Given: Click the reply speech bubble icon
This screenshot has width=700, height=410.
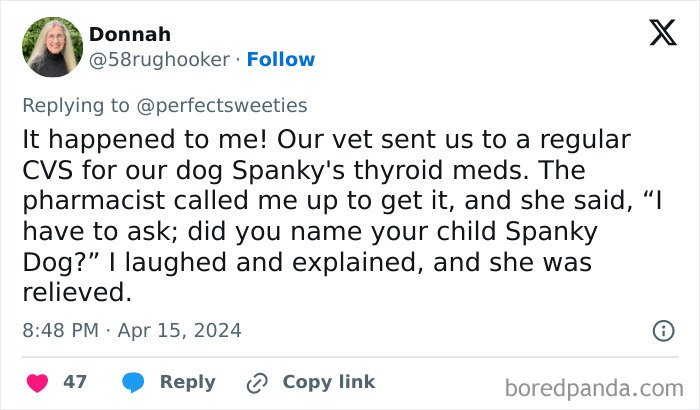Looking at the screenshot, I should pos(132,382).
